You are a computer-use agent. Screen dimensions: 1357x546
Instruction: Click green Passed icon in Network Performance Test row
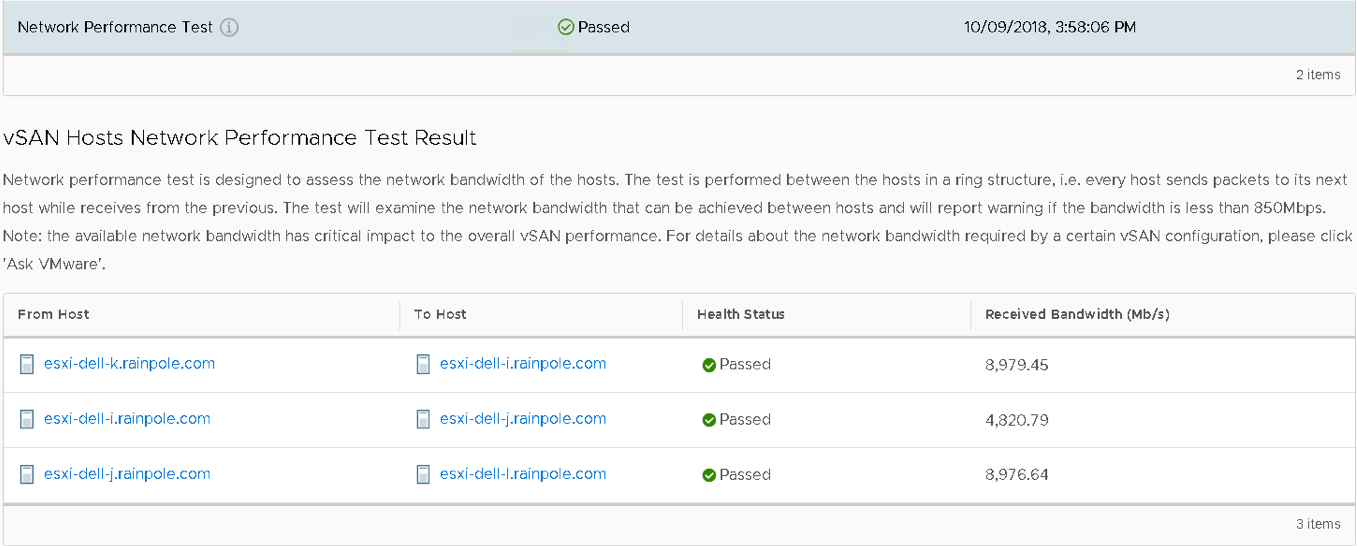[565, 28]
